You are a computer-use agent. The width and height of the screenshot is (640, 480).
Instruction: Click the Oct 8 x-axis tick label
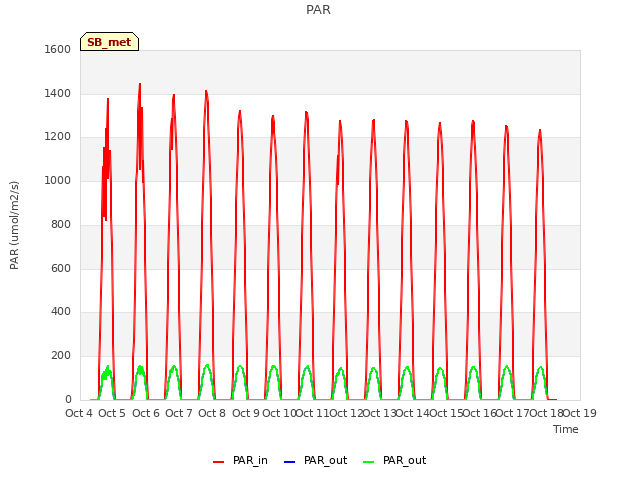pyautogui.click(x=212, y=413)
